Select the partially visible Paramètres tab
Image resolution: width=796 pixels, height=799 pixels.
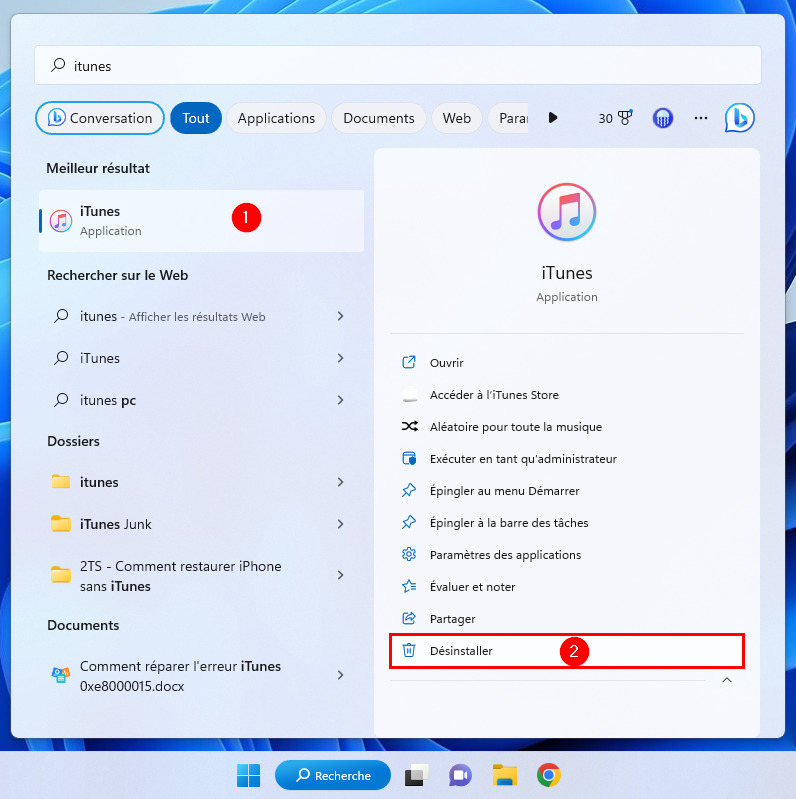click(x=509, y=118)
